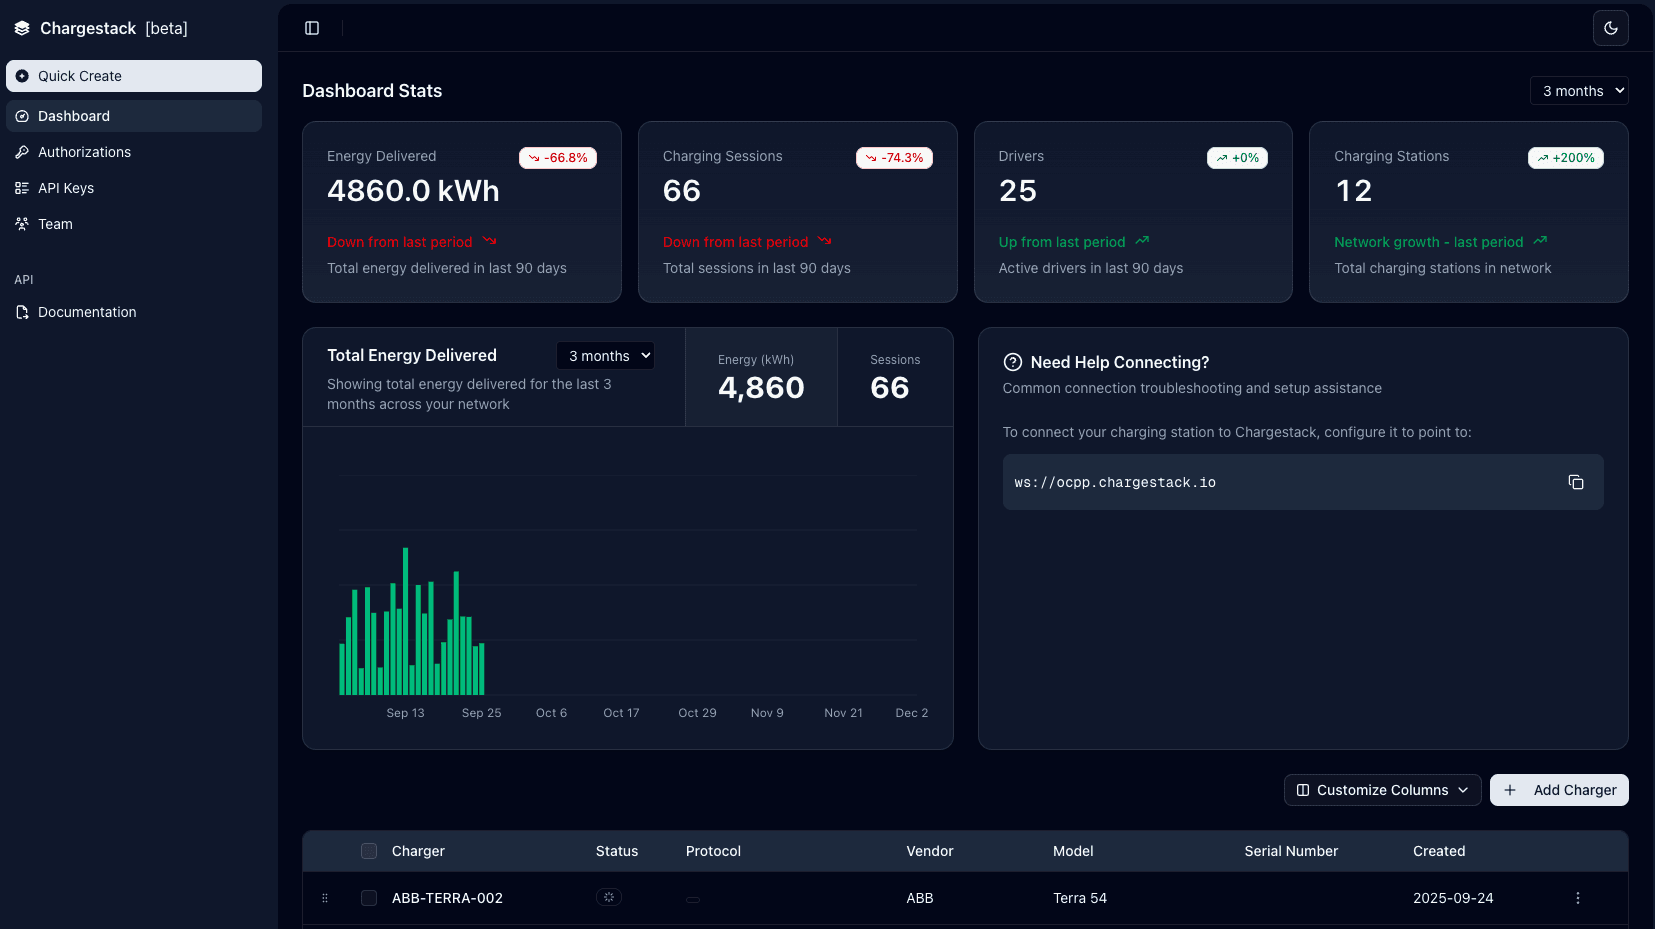Click the Authorizations key icon
1655x929 pixels.
tap(22, 152)
